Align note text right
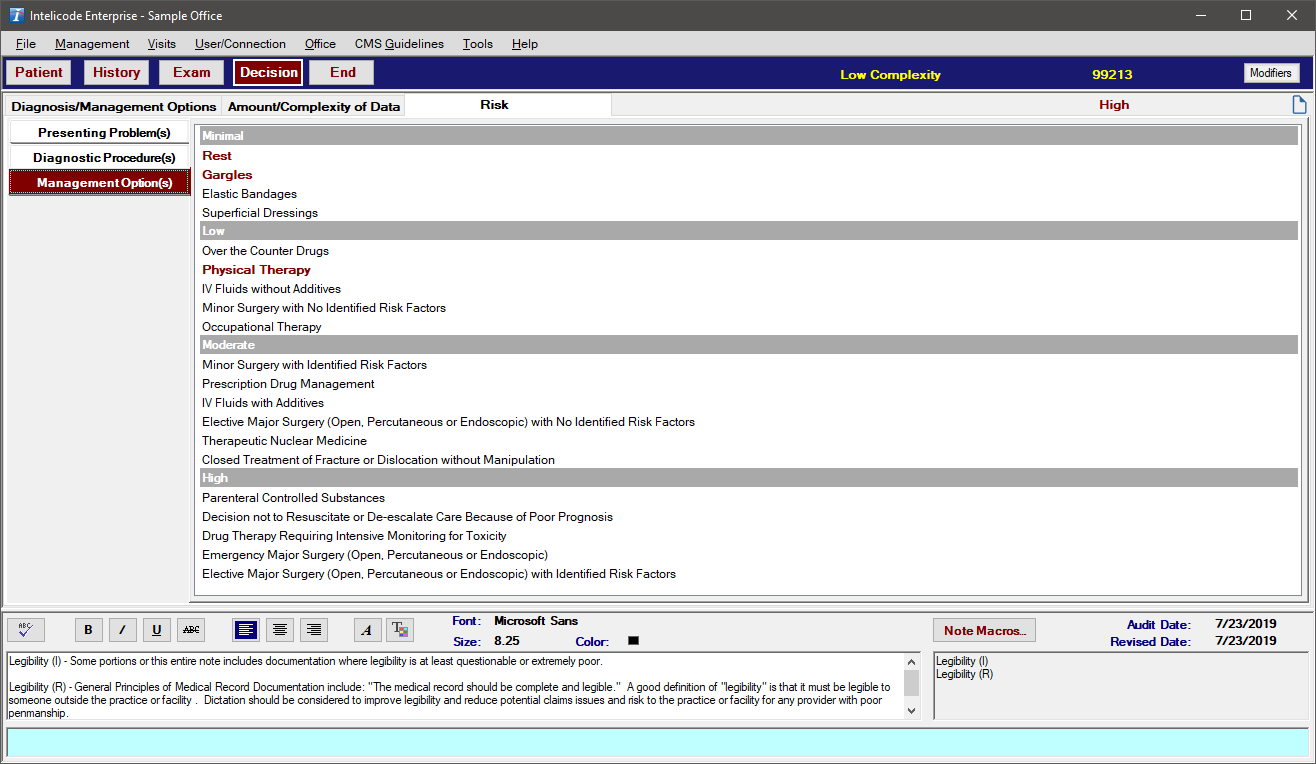1316x764 pixels. click(x=315, y=630)
